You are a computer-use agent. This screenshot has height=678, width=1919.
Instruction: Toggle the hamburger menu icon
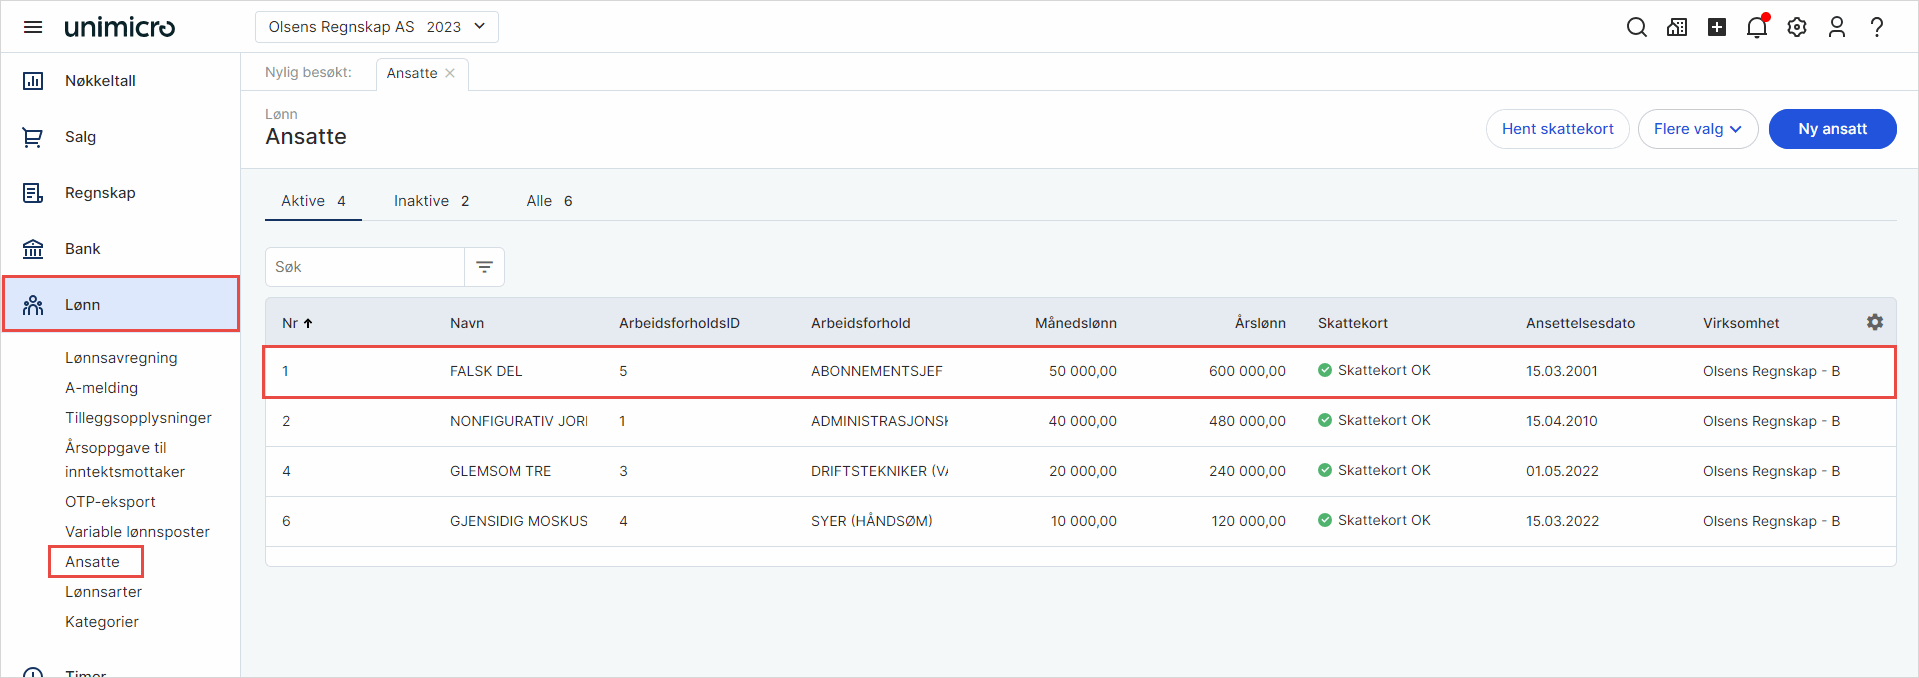[x=33, y=27]
